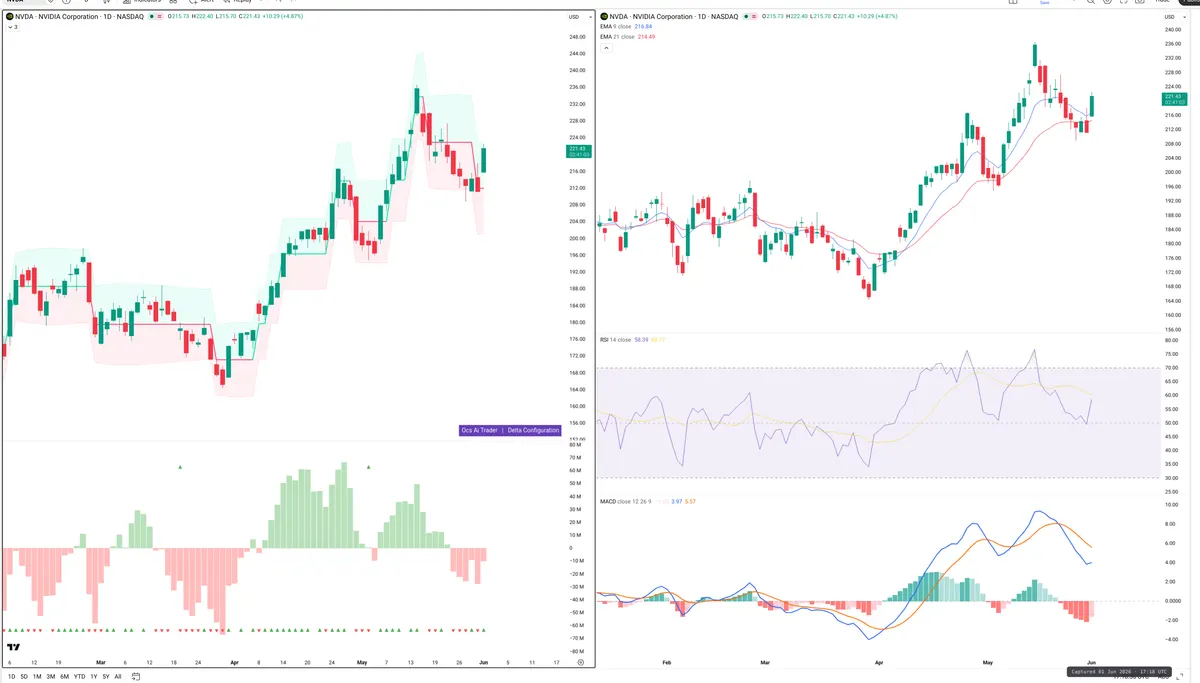The image size is (1200, 683).
Task: Select the RSI 14 close legend
Action: pos(615,340)
